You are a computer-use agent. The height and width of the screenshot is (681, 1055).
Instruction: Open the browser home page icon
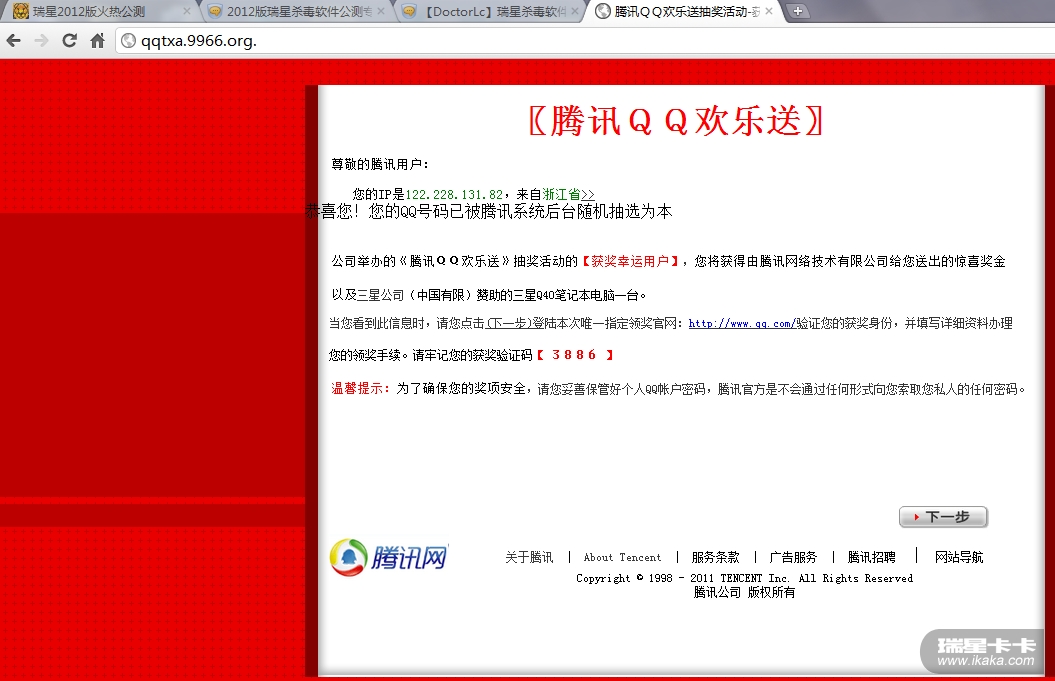coord(98,41)
